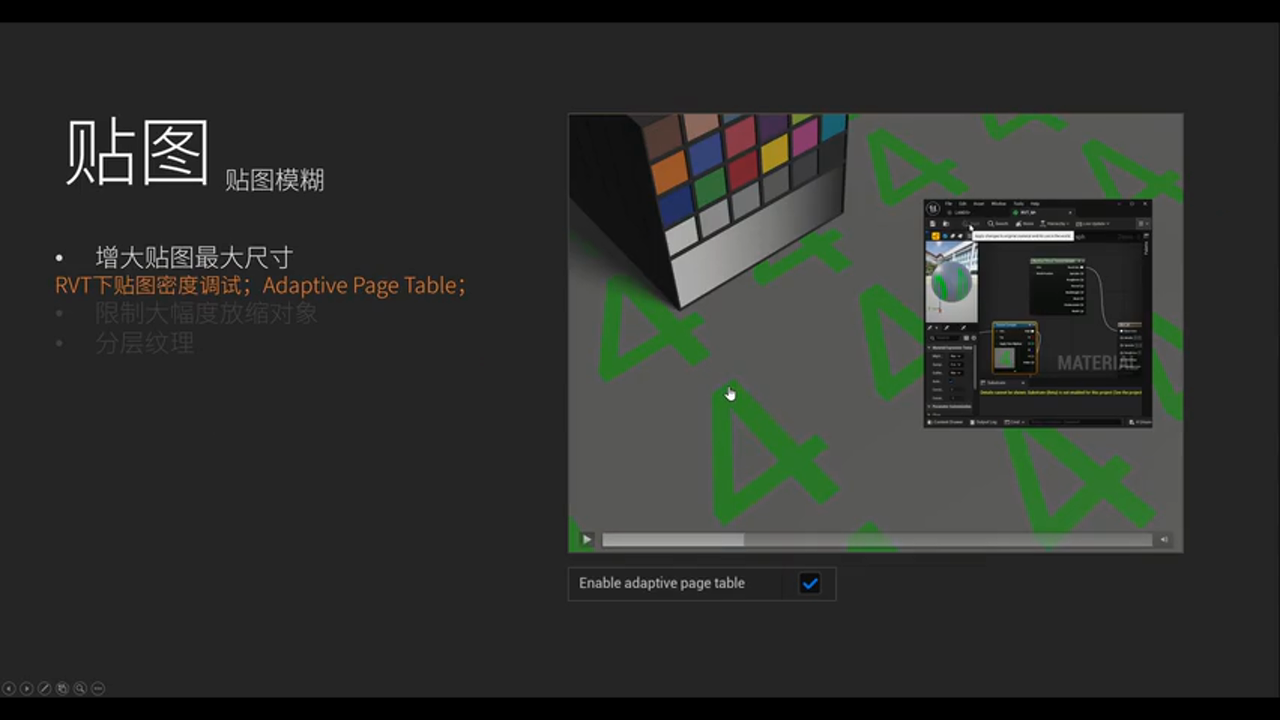Play the embedded video

pyautogui.click(x=587, y=540)
